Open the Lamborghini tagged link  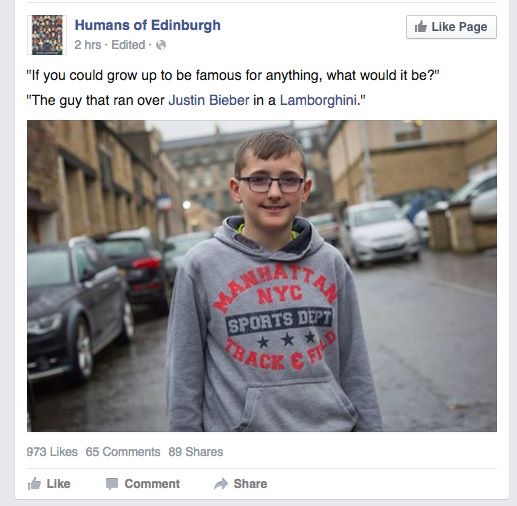(x=318, y=100)
